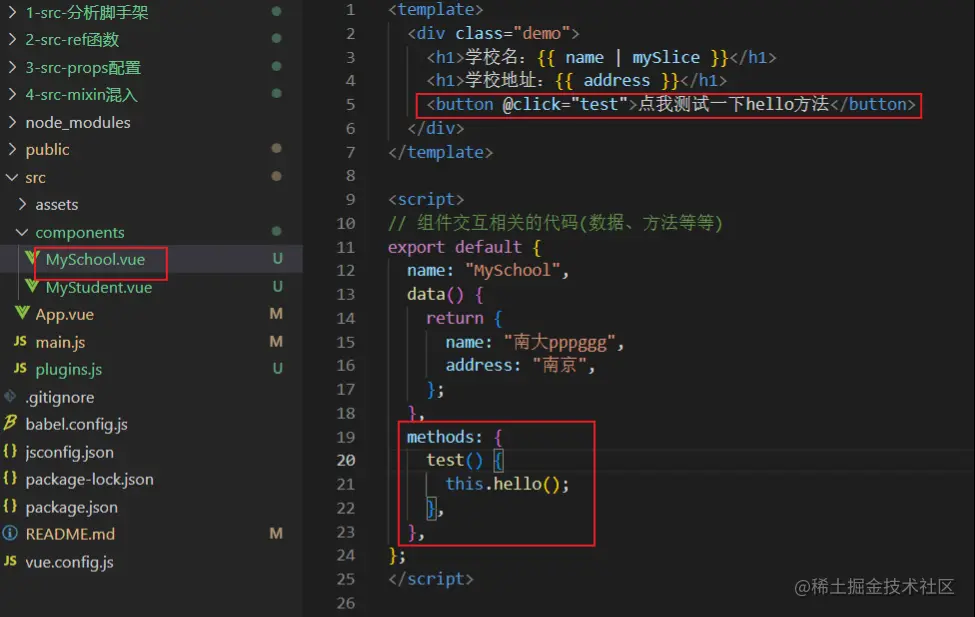Click the @click="test" attribute in code

pos(565,104)
